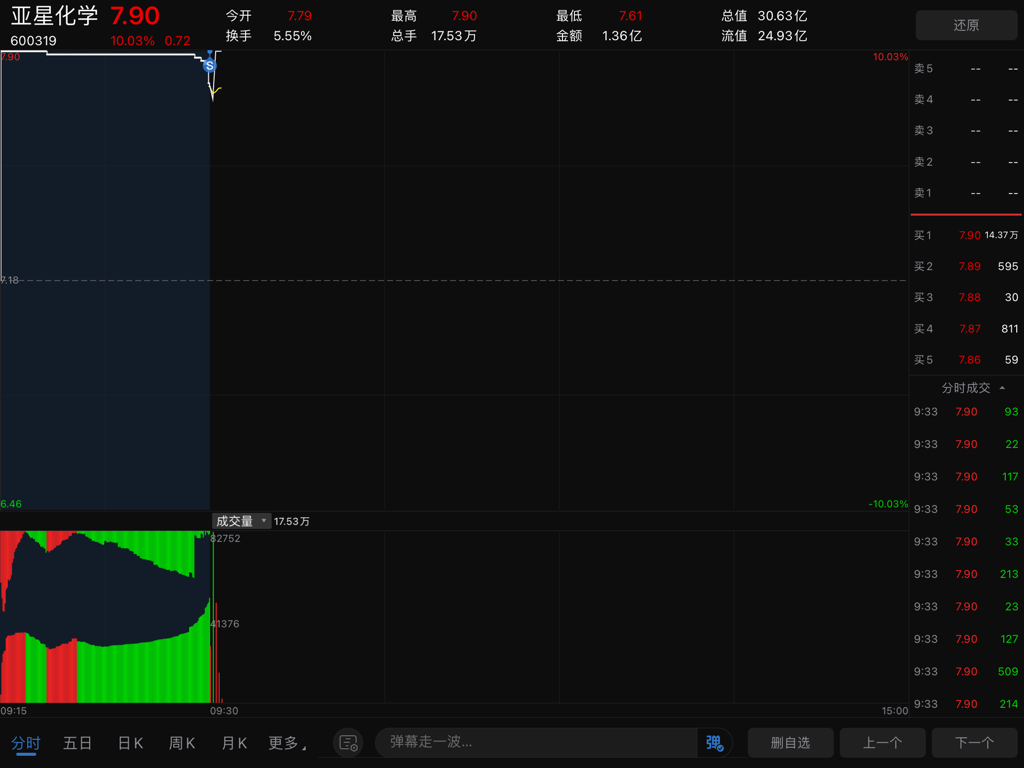Click the stock name 亚星化学
The image size is (1024, 768).
[x=54, y=16]
